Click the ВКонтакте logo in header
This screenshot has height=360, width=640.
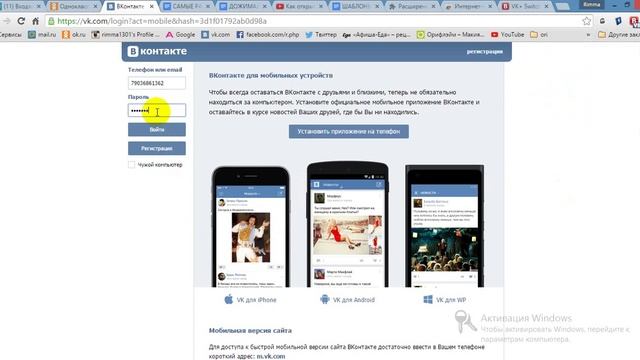tap(157, 51)
